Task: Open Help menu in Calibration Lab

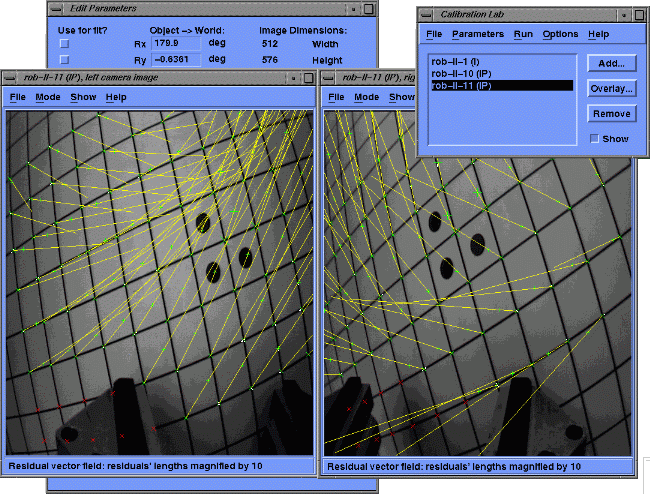Action: click(598, 34)
